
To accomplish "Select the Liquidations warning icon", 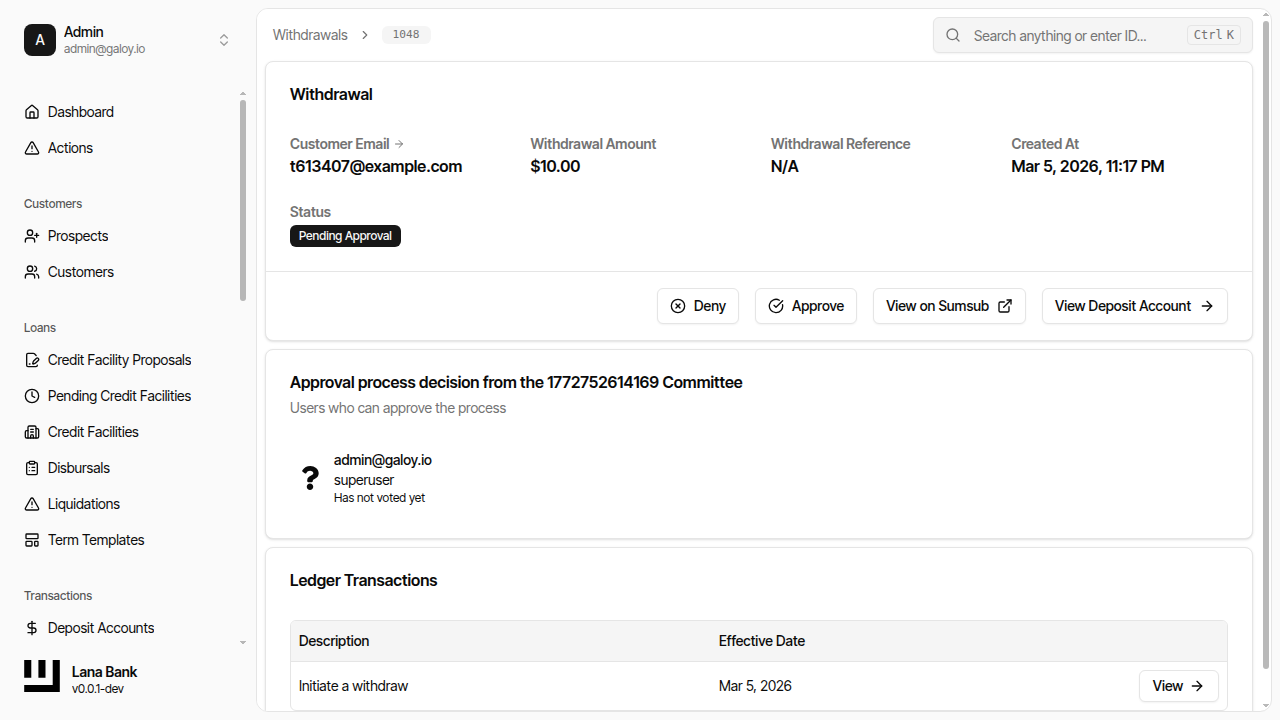I will click(31, 504).
